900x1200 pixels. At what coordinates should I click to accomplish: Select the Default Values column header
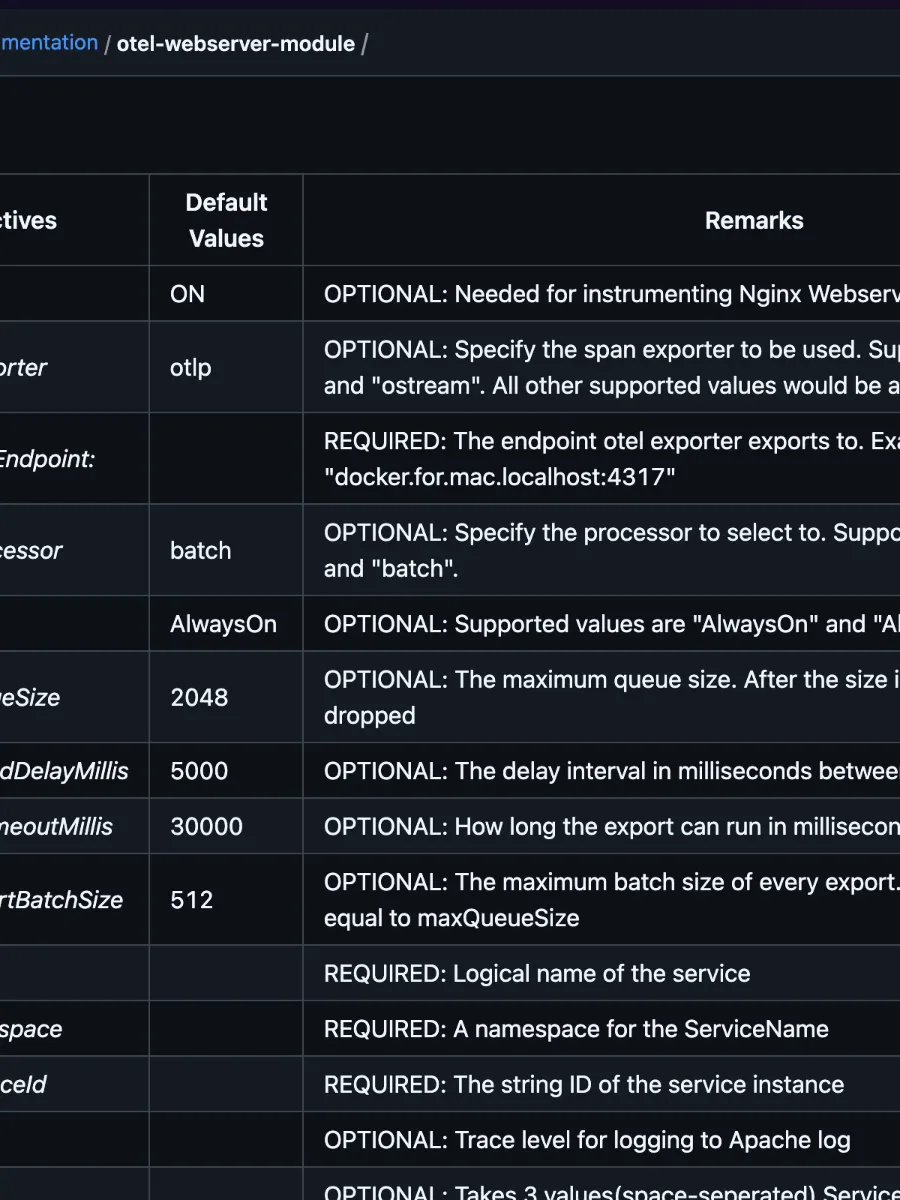click(x=227, y=220)
